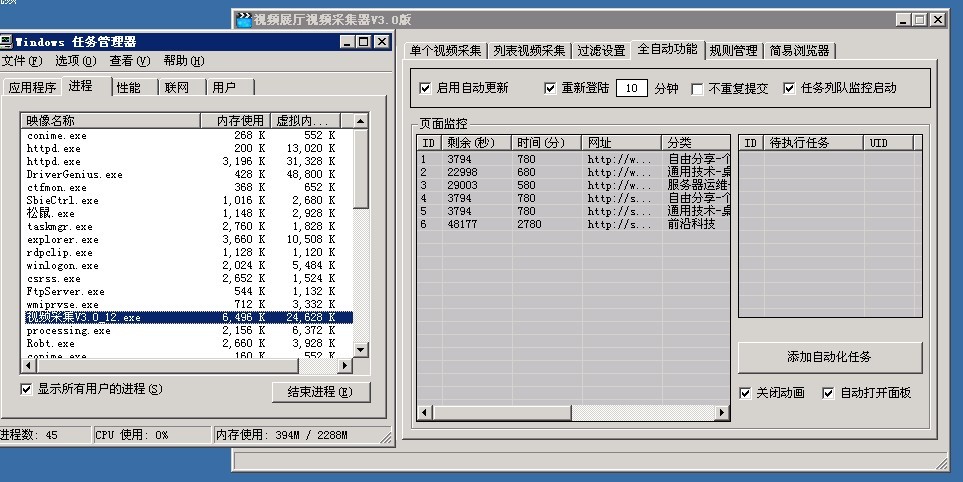This screenshot has height=482, width=963.
Task: Select Robt.exe process row
Action: coord(189,343)
